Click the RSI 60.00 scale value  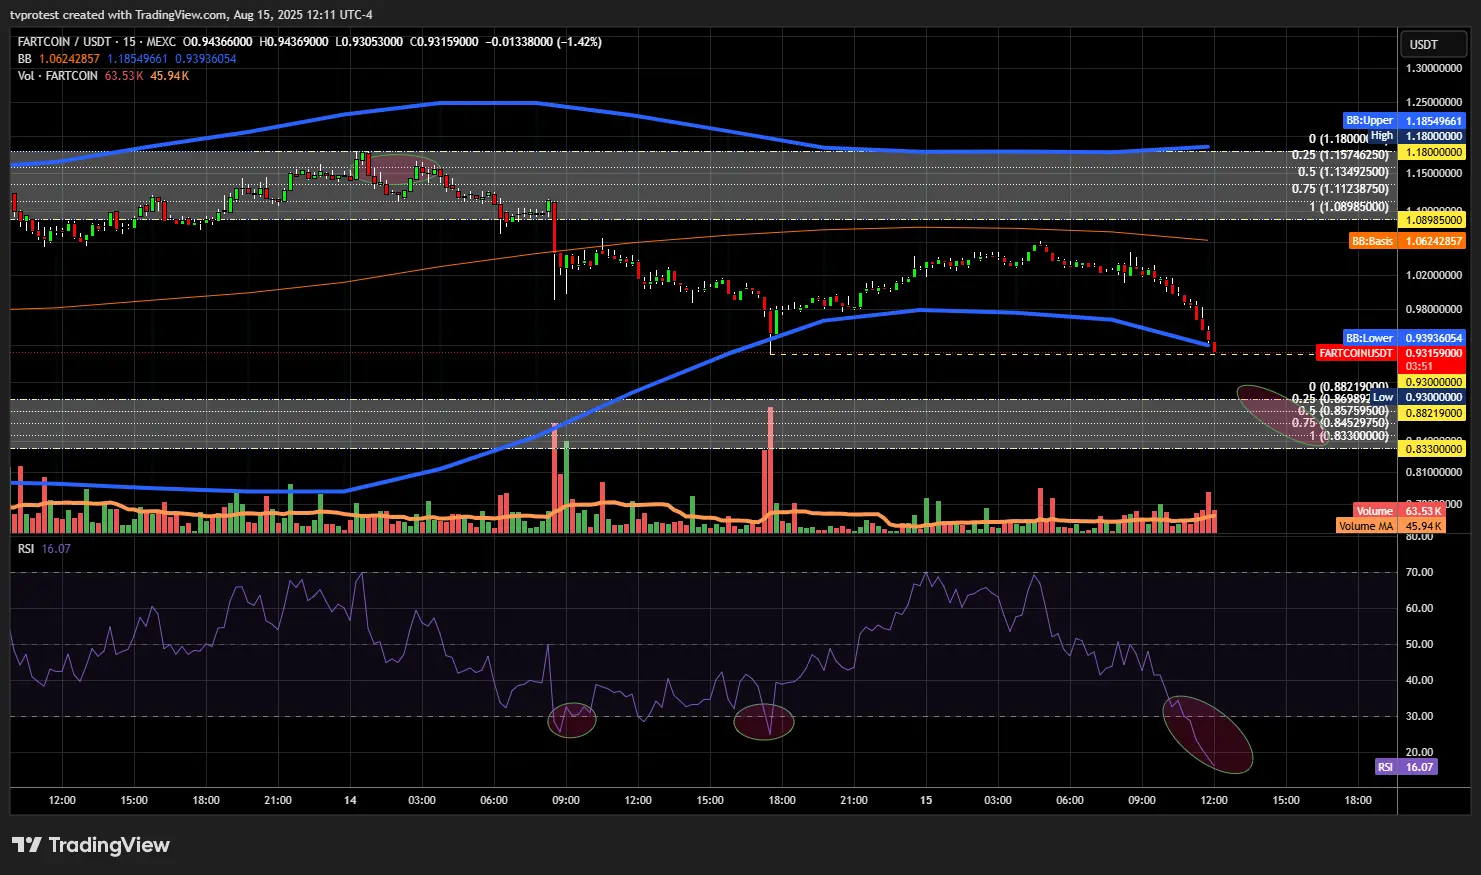[x=1419, y=608]
